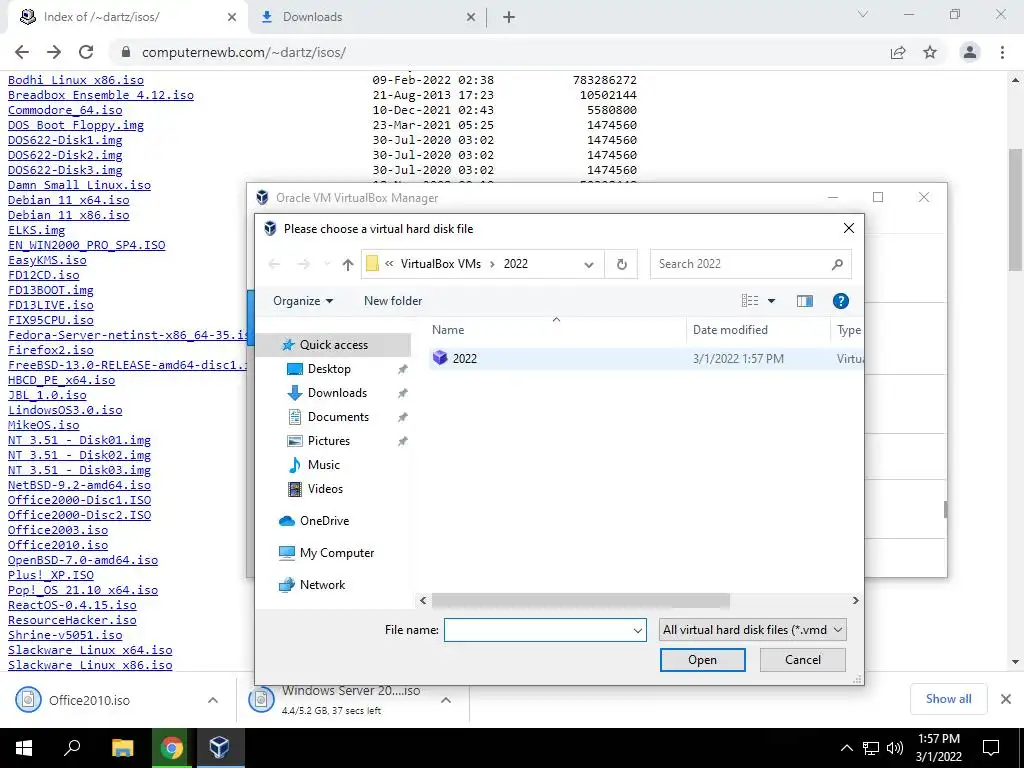Screen dimensions: 1024x768
Task: Open Videos in navigation pane
Action: 325,489
